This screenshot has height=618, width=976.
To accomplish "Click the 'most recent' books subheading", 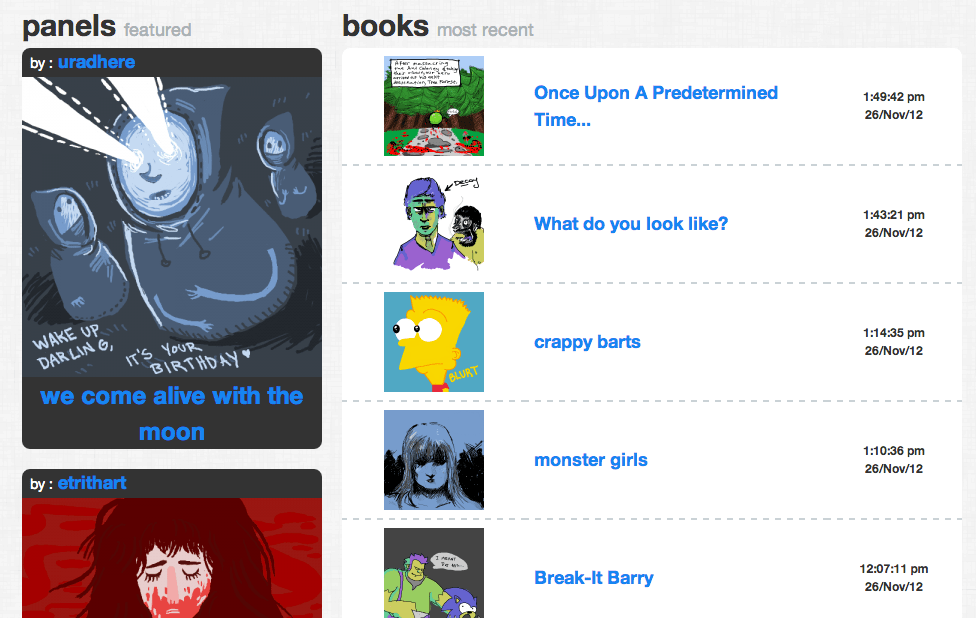I will pyautogui.click(x=485, y=30).
